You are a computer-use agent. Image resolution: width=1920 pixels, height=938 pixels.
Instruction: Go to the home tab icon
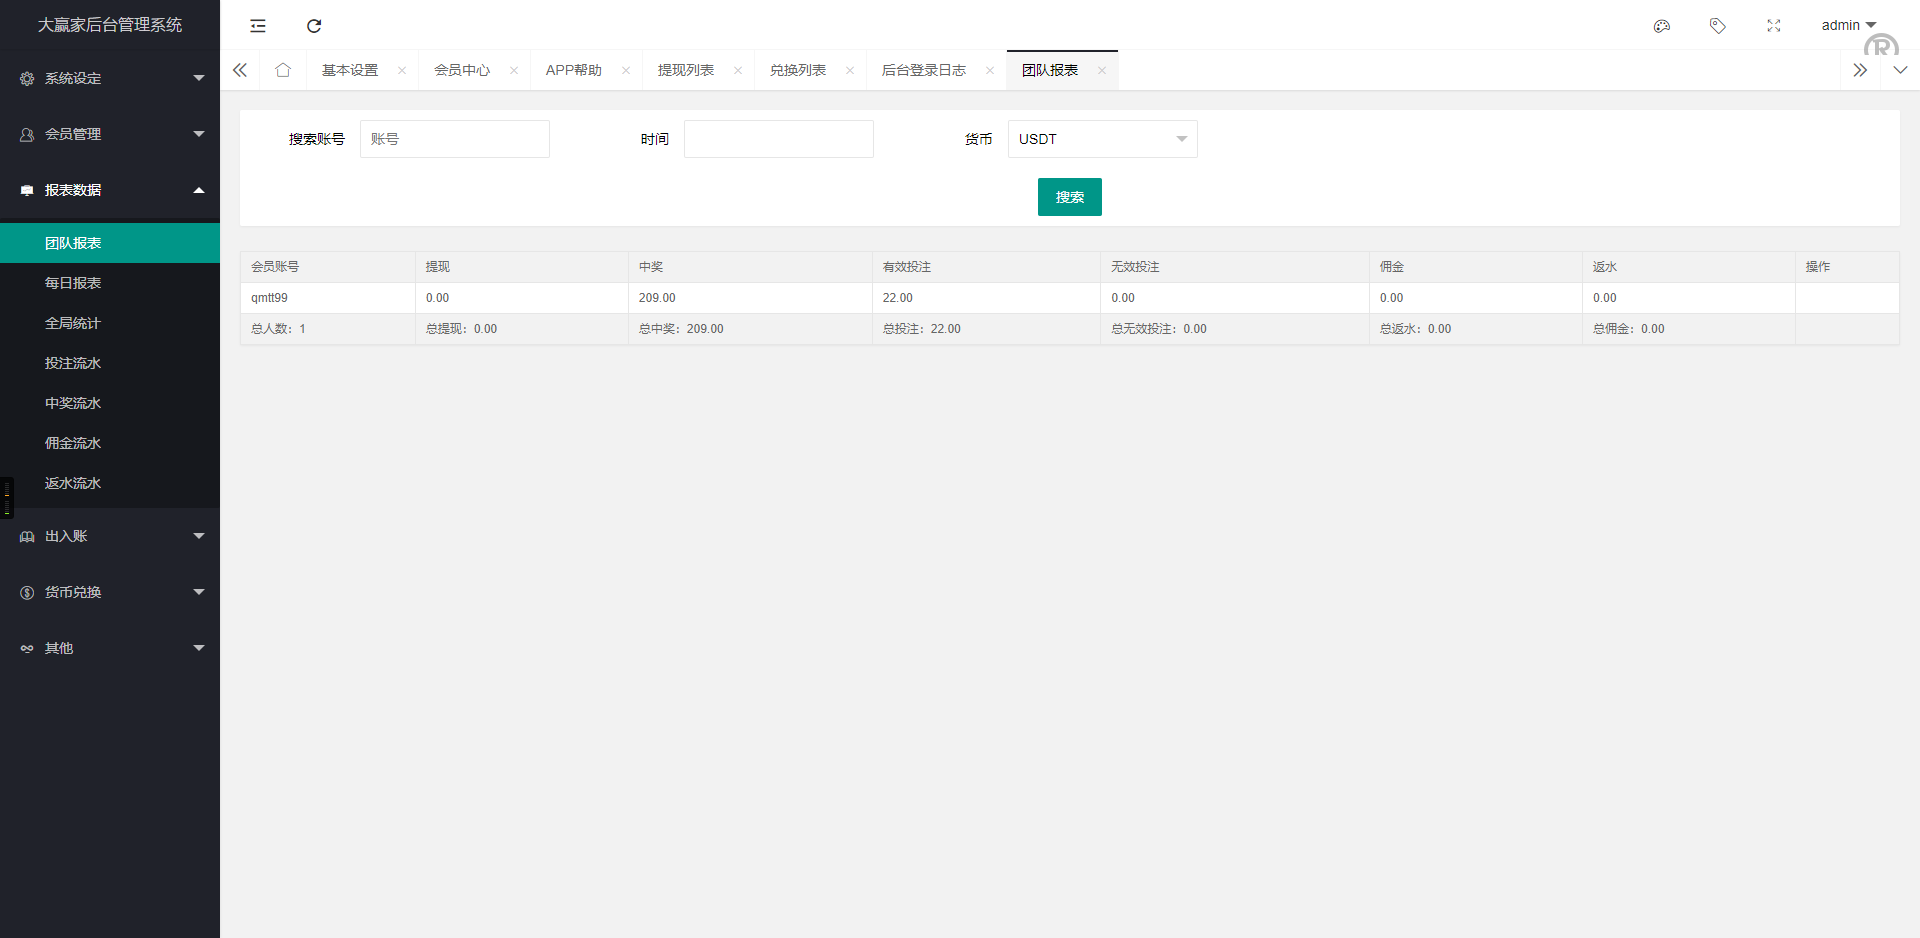(283, 70)
